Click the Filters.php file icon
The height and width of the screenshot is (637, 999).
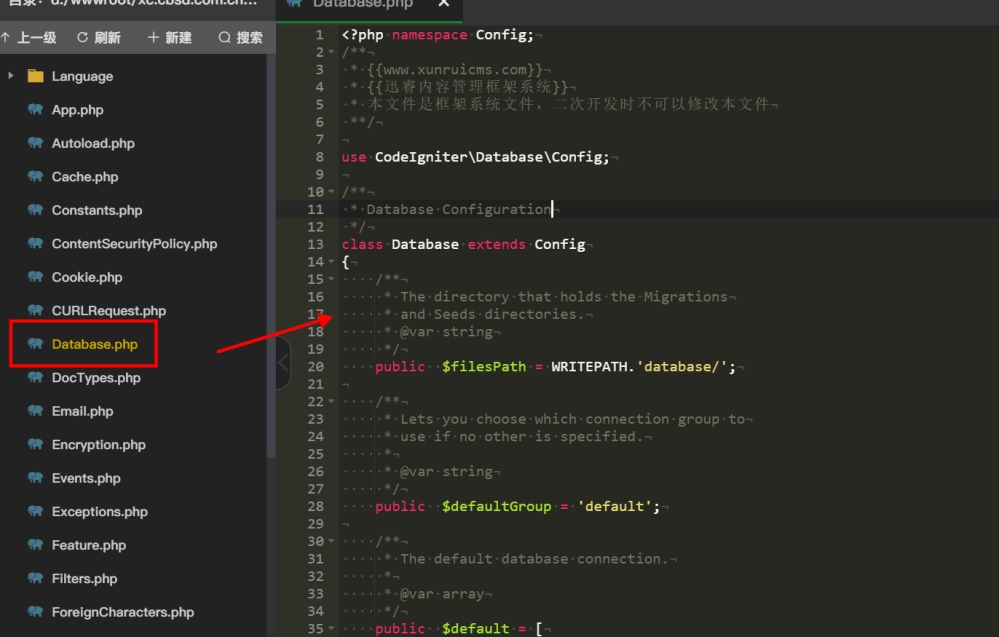coord(36,578)
